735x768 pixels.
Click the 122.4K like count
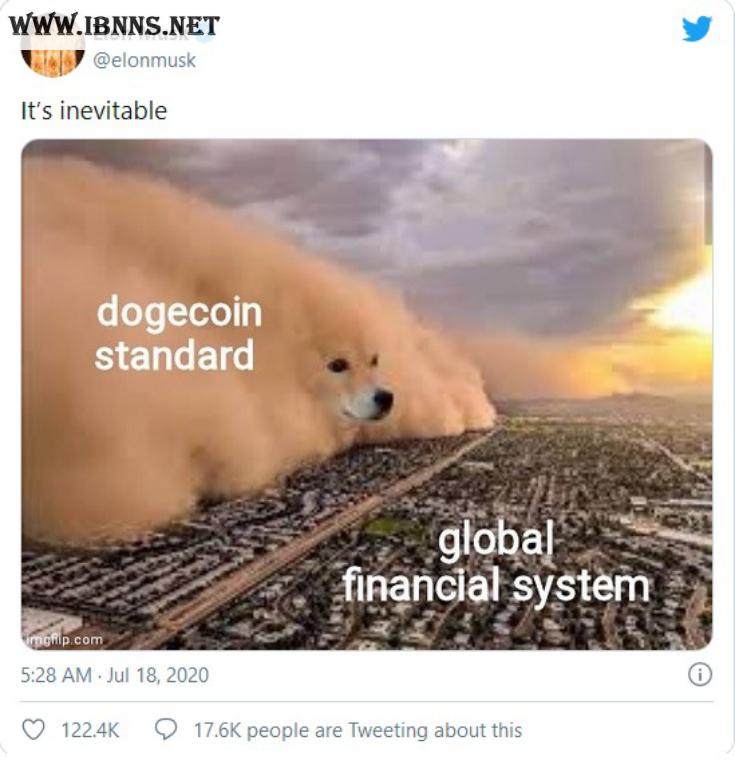[90, 730]
